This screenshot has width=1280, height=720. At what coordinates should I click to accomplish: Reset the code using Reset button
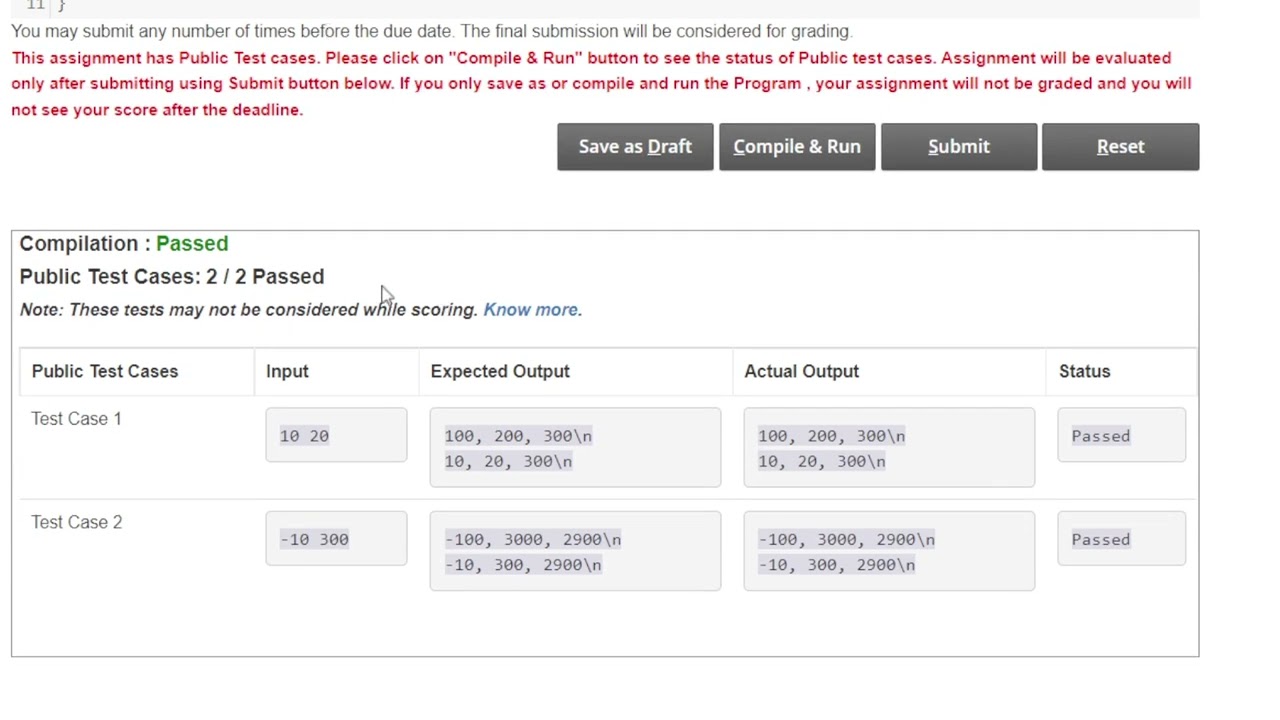tap(1120, 147)
